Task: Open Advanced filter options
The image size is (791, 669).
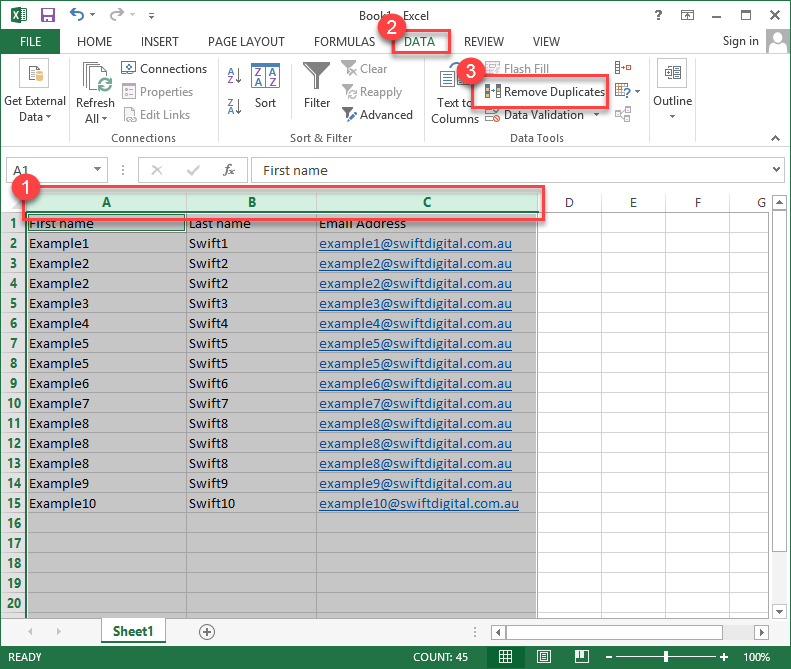Action: [377, 115]
